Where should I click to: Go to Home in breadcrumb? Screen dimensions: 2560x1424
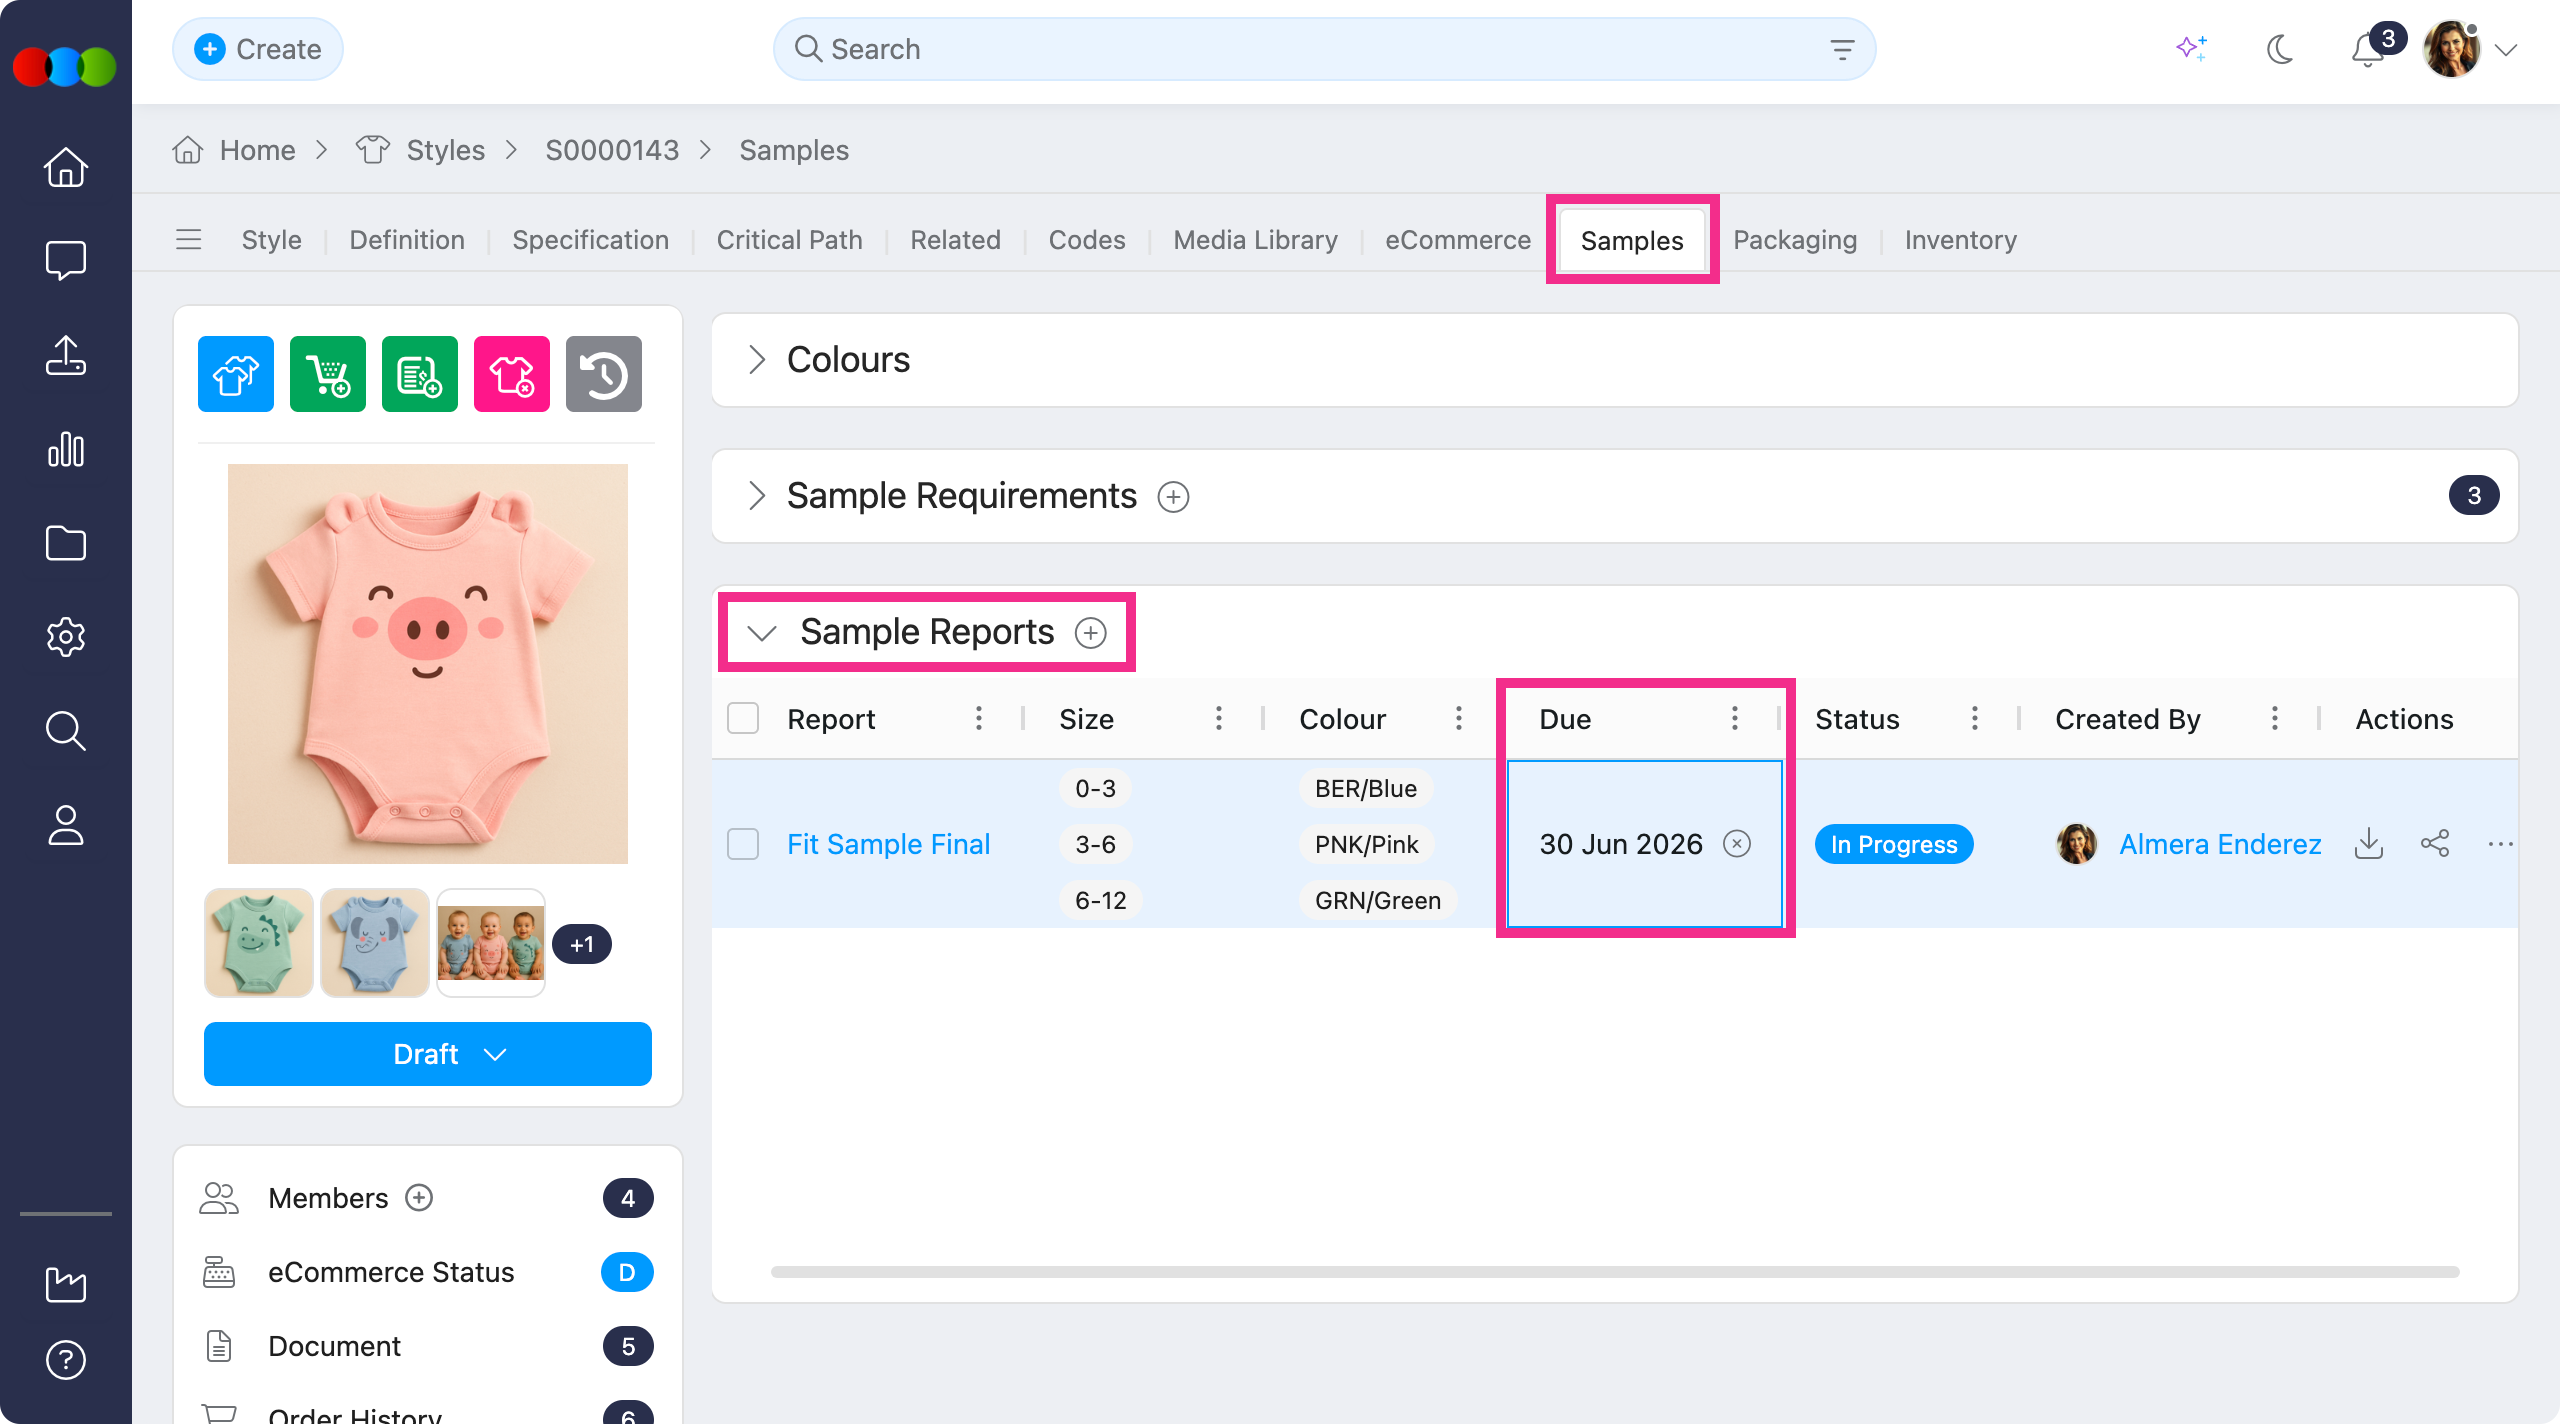[257, 150]
